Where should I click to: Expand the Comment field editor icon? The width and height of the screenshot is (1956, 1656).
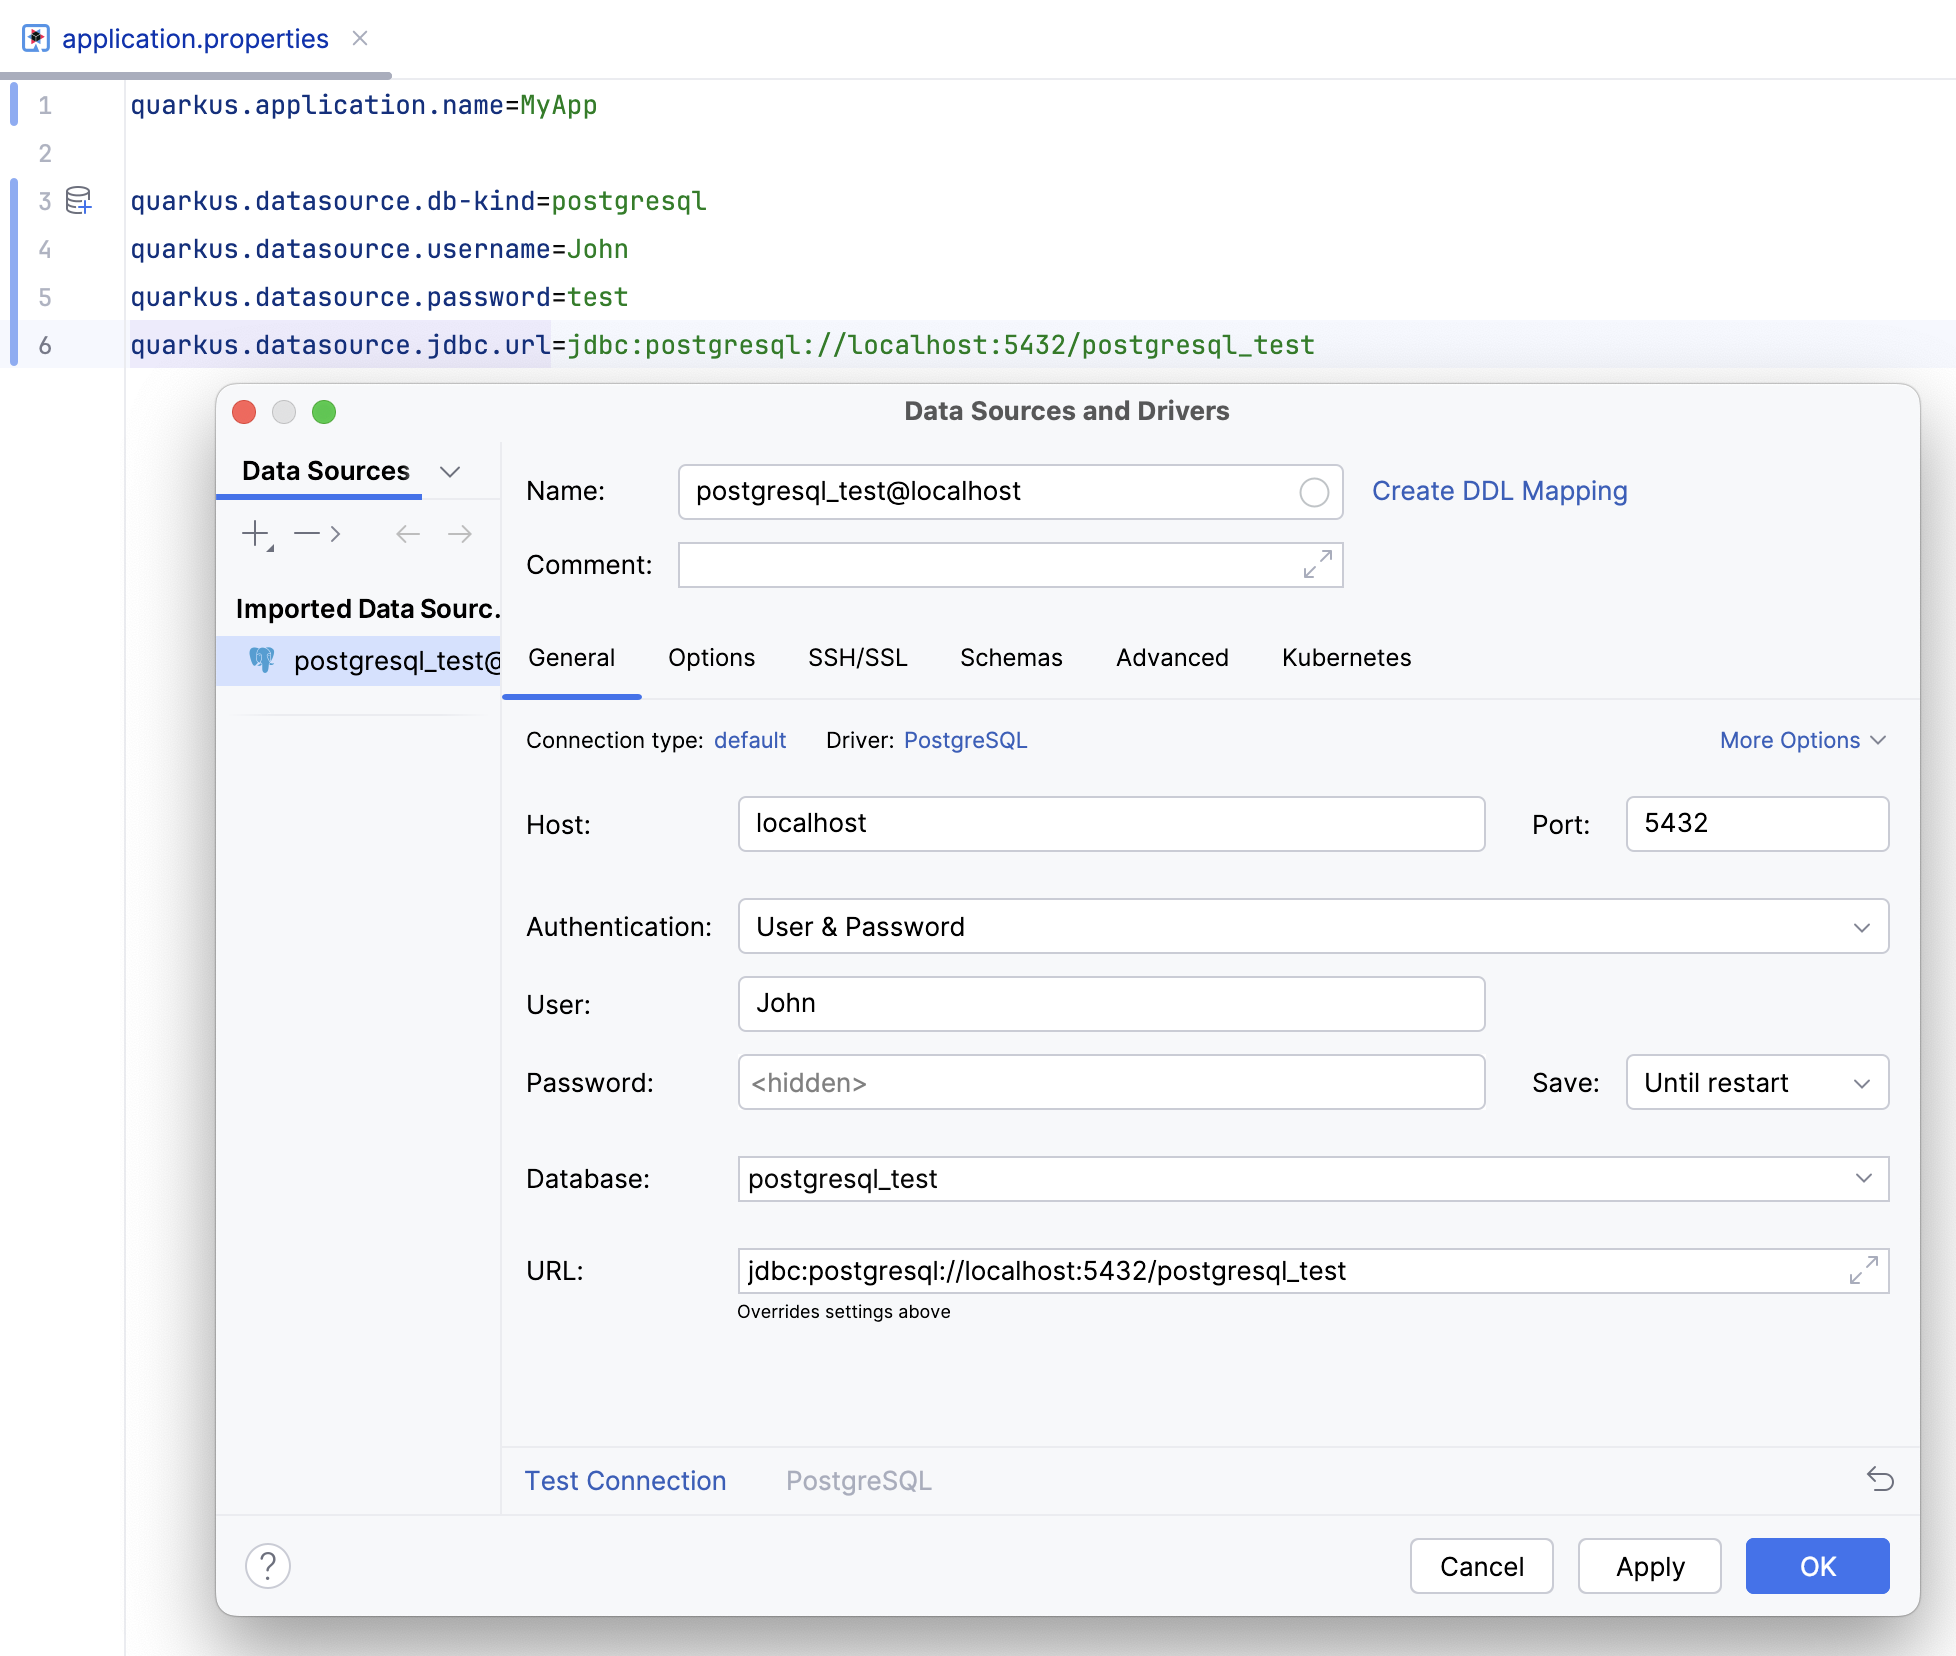point(1318,565)
